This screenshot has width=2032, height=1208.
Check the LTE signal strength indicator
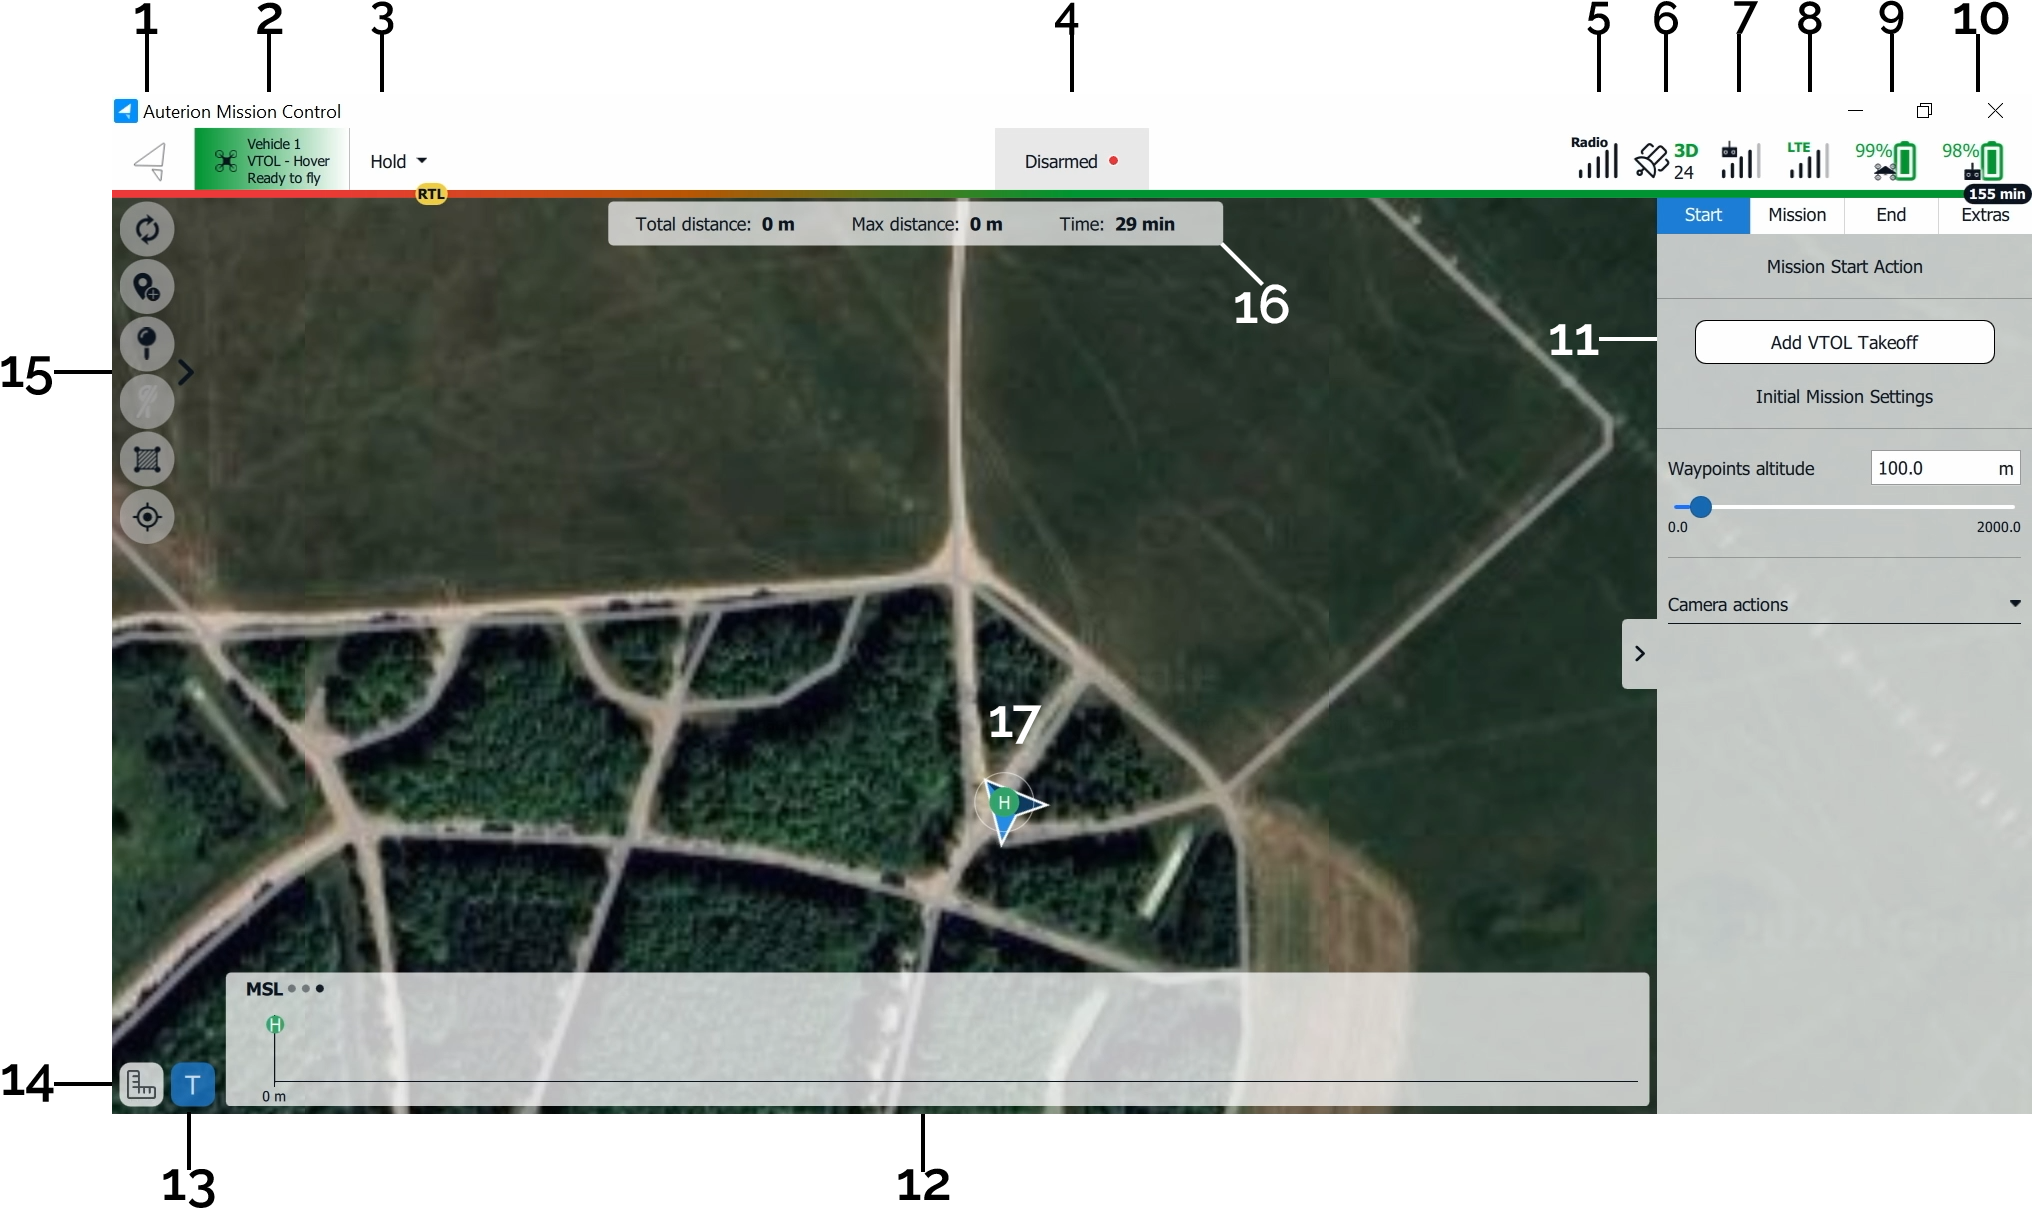pos(1807,160)
